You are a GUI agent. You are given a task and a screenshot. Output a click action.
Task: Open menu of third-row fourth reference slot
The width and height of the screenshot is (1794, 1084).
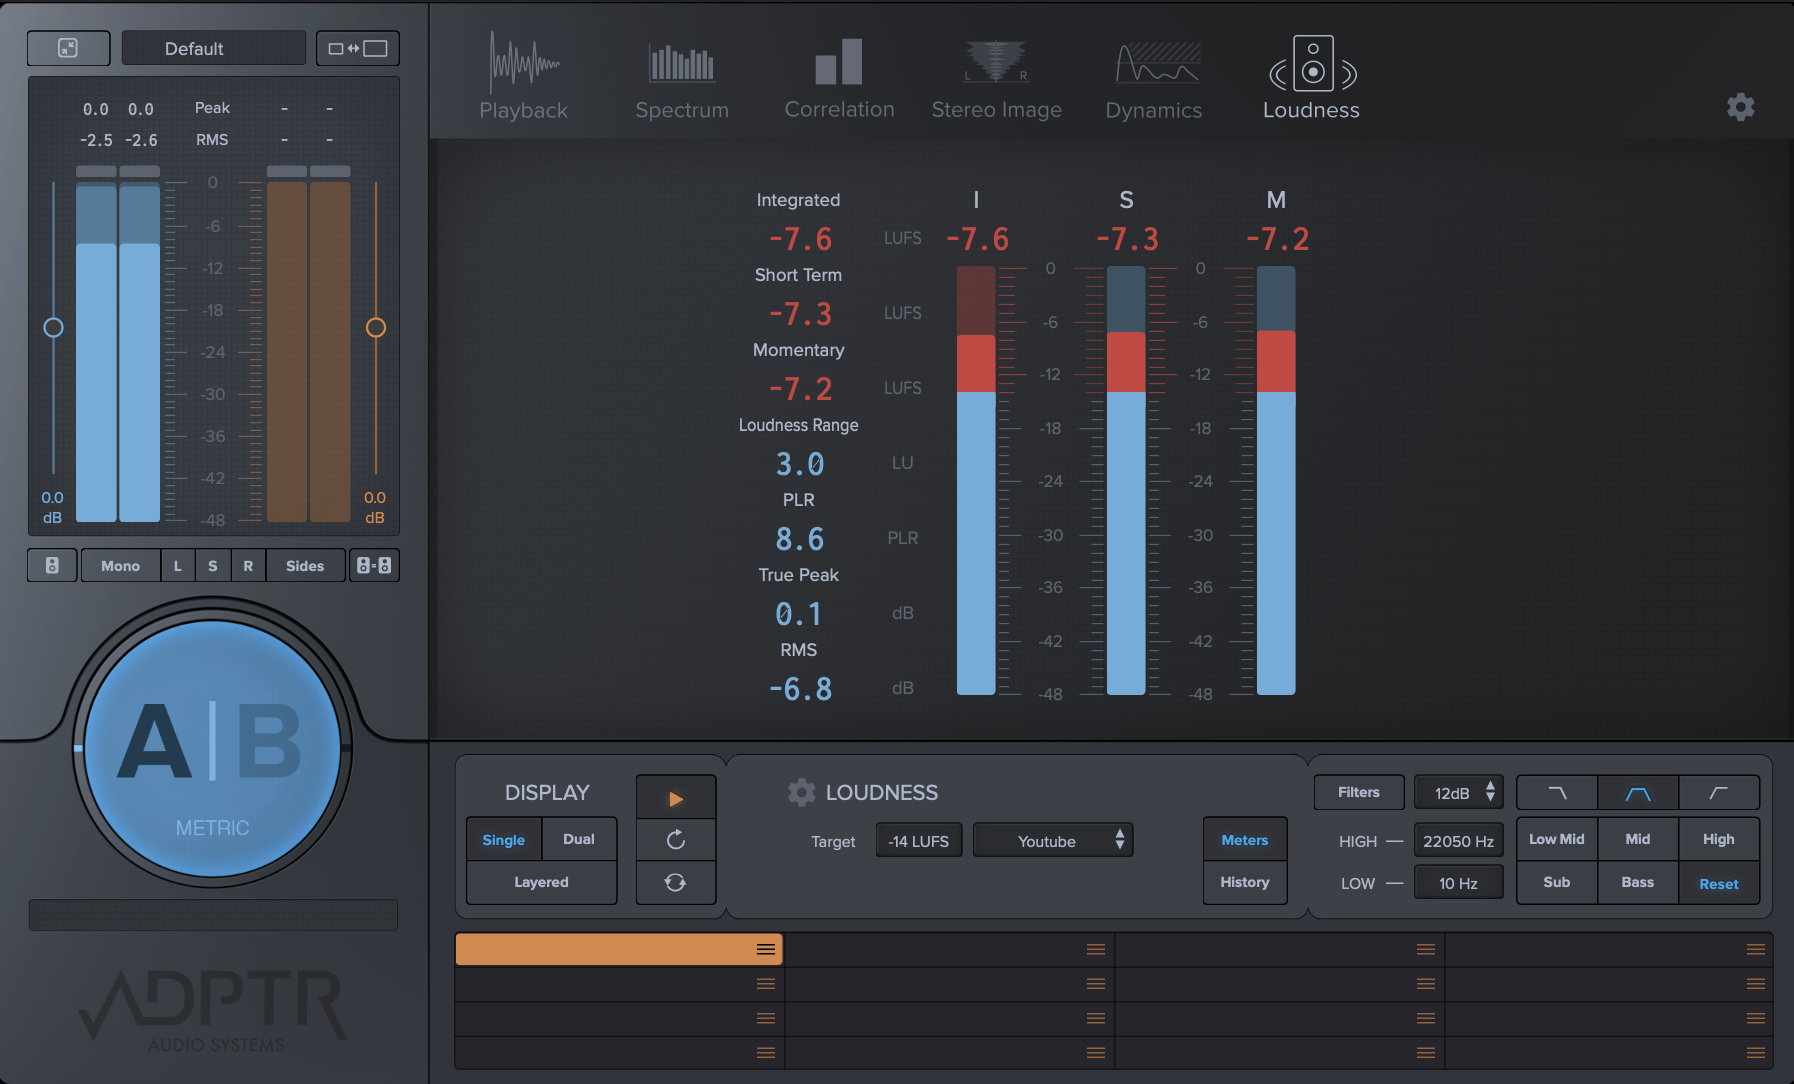click(x=1756, y=1018)
